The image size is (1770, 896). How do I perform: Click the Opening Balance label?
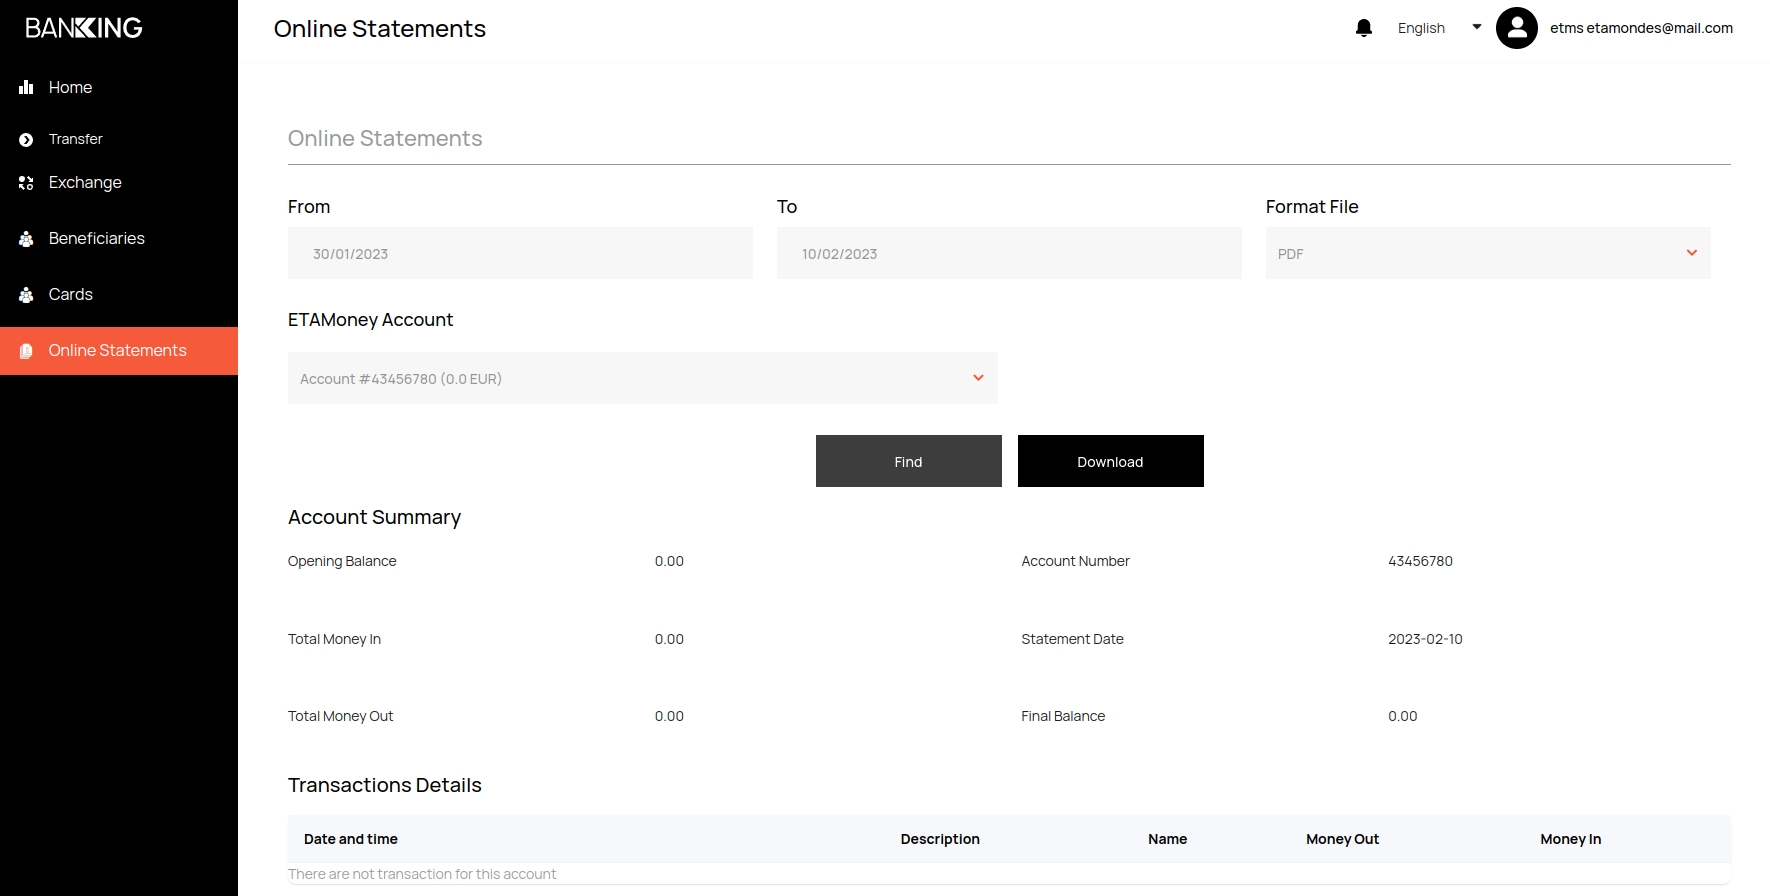point(342,561)
